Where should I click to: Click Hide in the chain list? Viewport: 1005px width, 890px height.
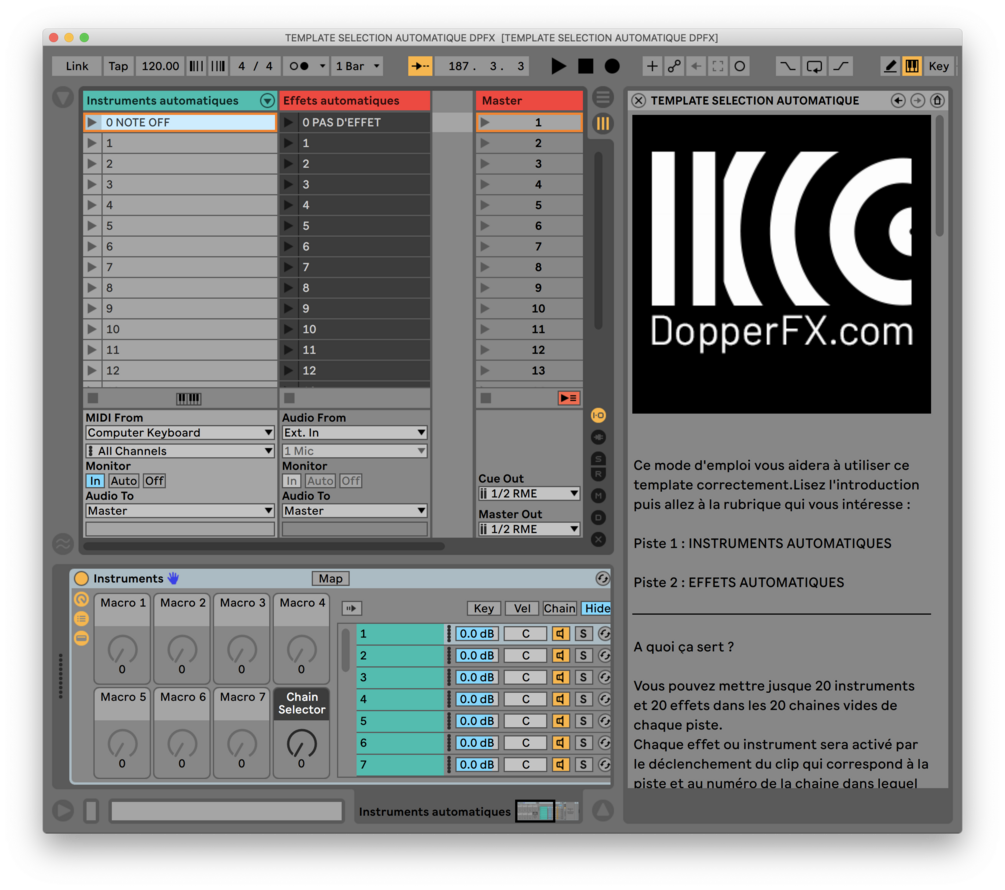[597, 609]
